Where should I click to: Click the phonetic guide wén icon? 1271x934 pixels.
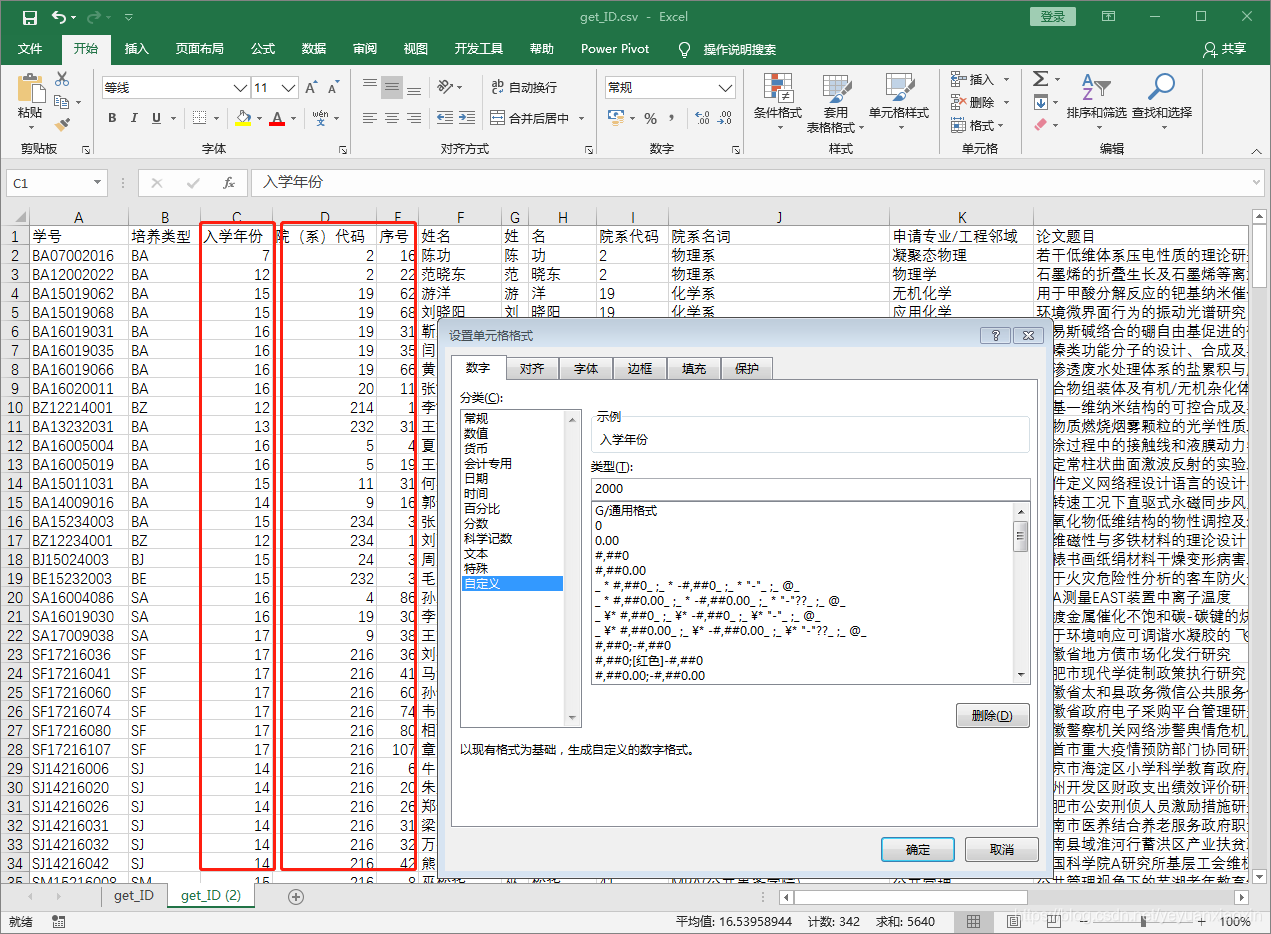click(x=319, y=118)
